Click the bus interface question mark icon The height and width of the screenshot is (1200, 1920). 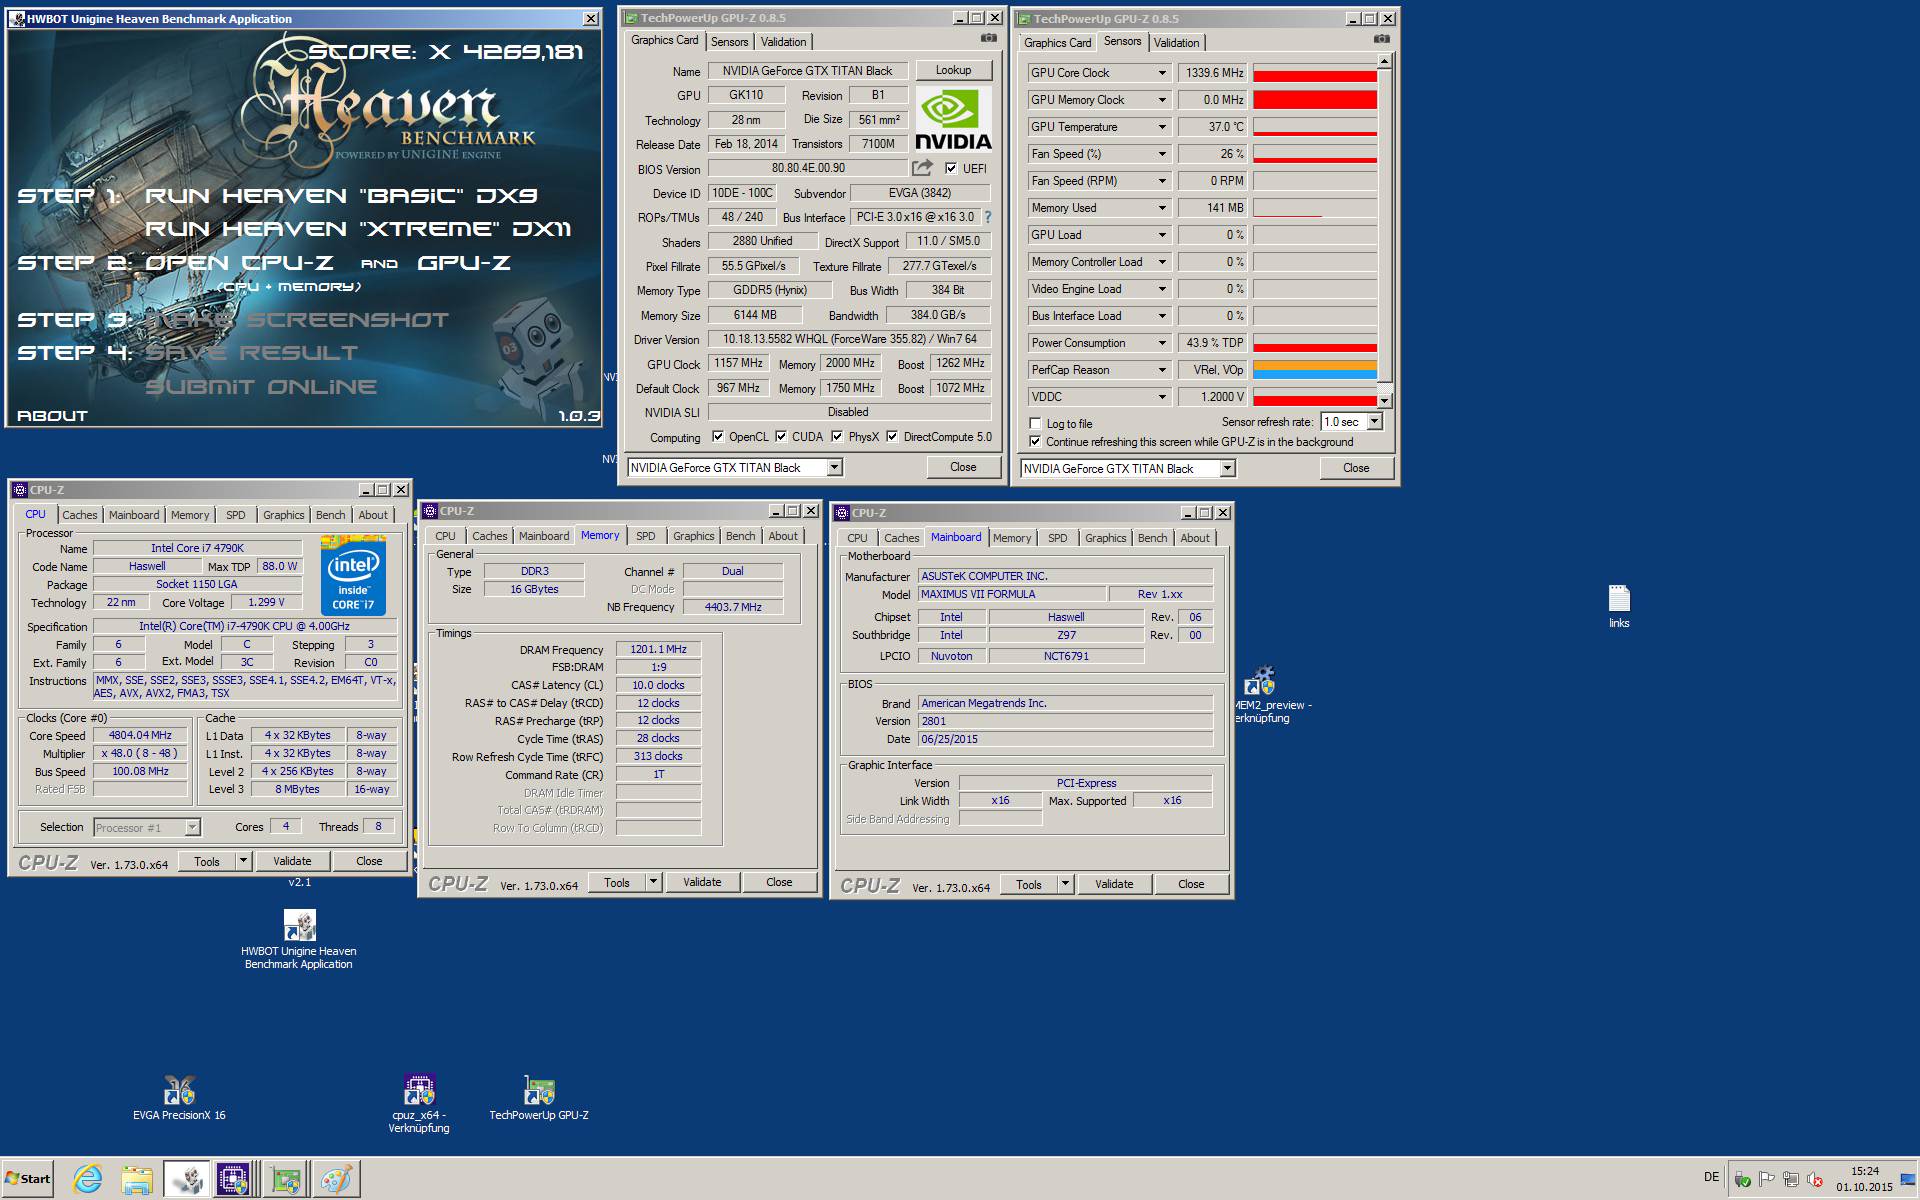tap(988, 217)
